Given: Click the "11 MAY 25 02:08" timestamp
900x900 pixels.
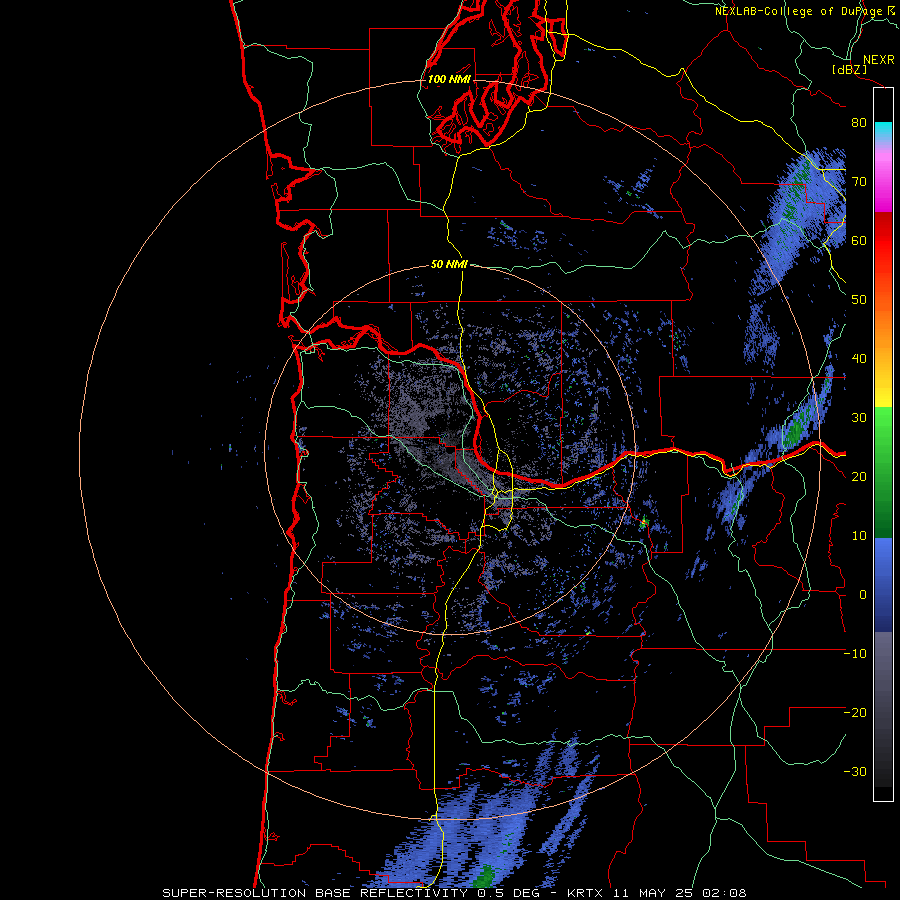Looking at the screenshot, I should pyautogui.click(x=679, y=893).
